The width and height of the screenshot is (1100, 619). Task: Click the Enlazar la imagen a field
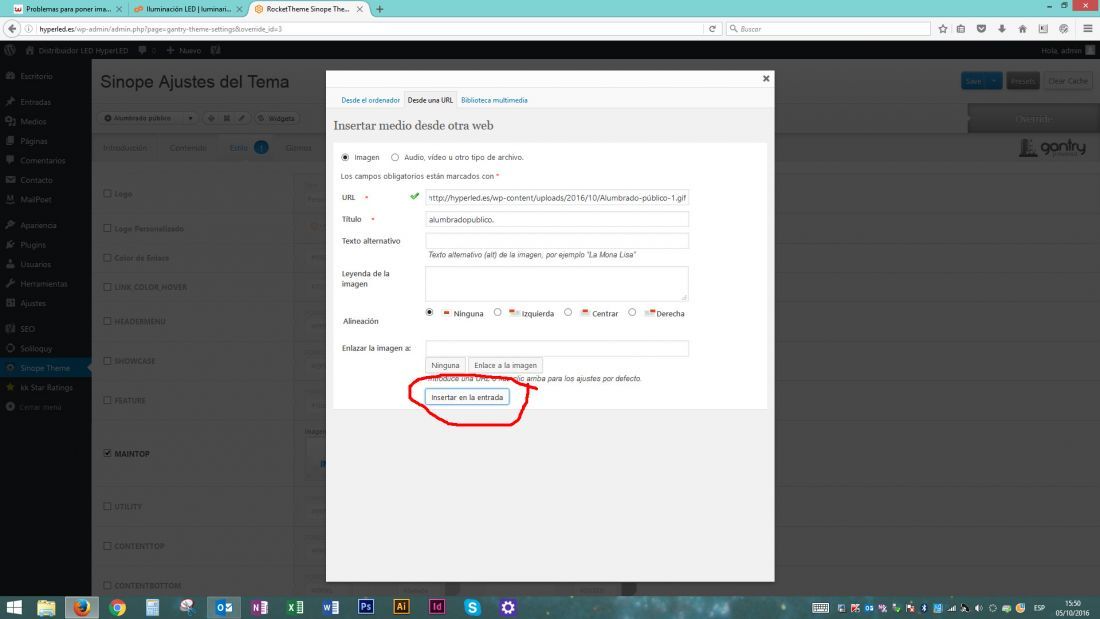[557, 348]
